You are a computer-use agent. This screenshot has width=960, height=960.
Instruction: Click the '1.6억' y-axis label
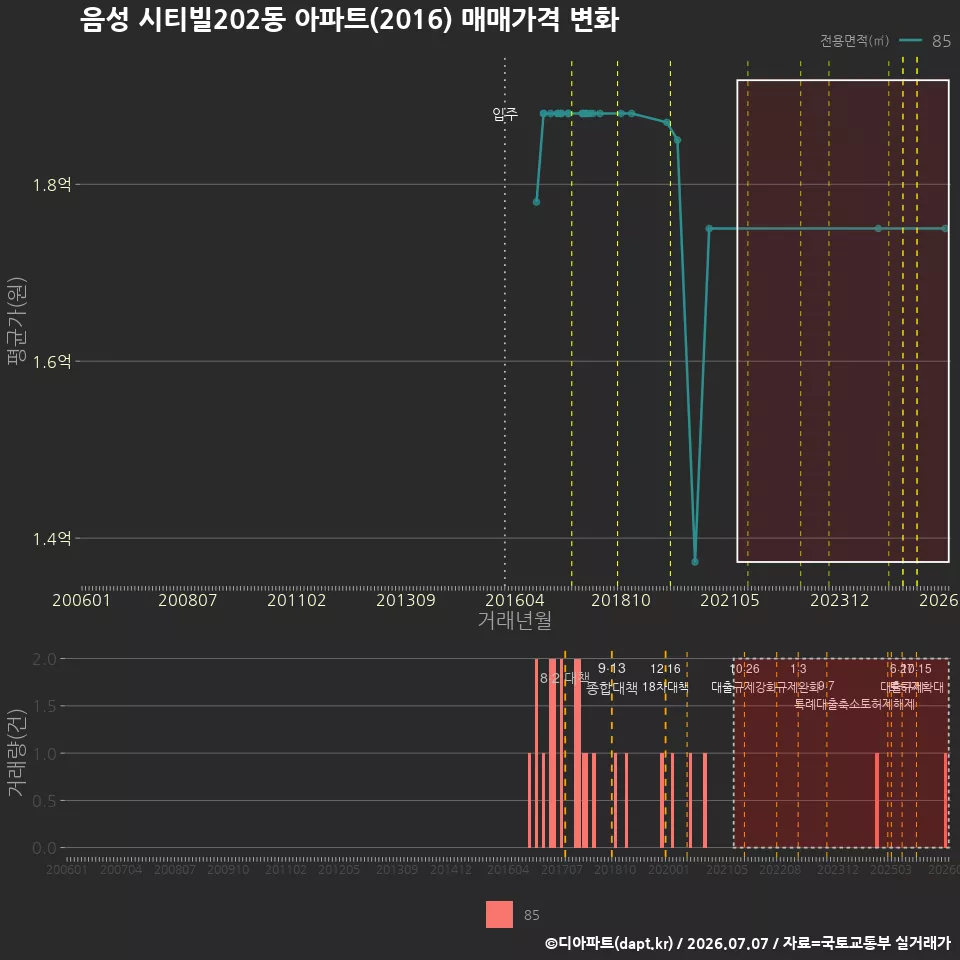click(x=52, y=362)
